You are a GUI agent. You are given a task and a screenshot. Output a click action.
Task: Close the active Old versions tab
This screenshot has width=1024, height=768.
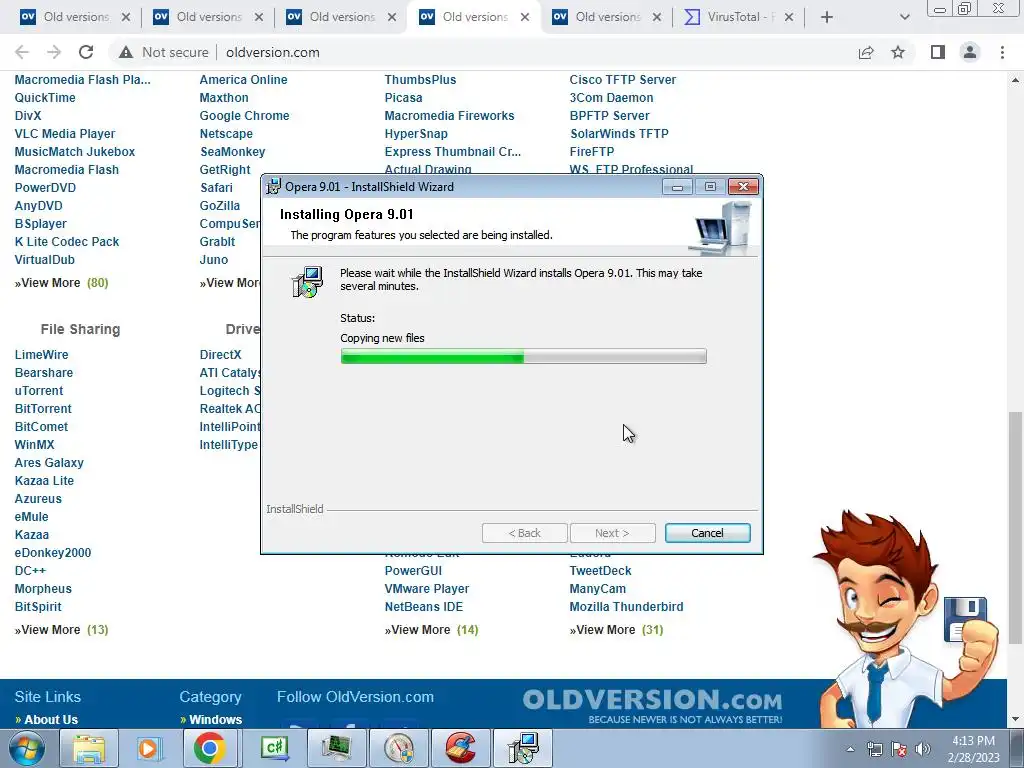[525, 17]
